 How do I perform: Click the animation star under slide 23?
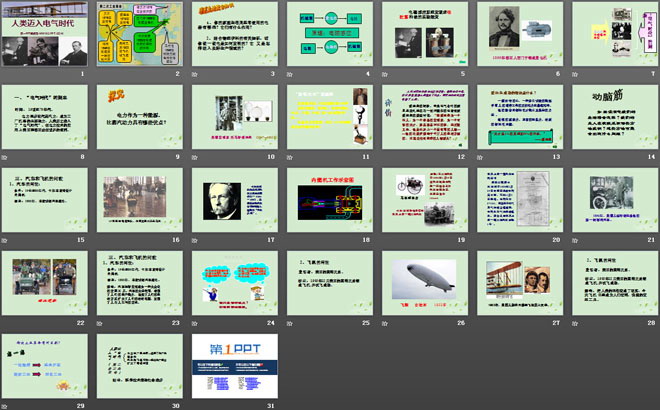[x=99, y=323]
